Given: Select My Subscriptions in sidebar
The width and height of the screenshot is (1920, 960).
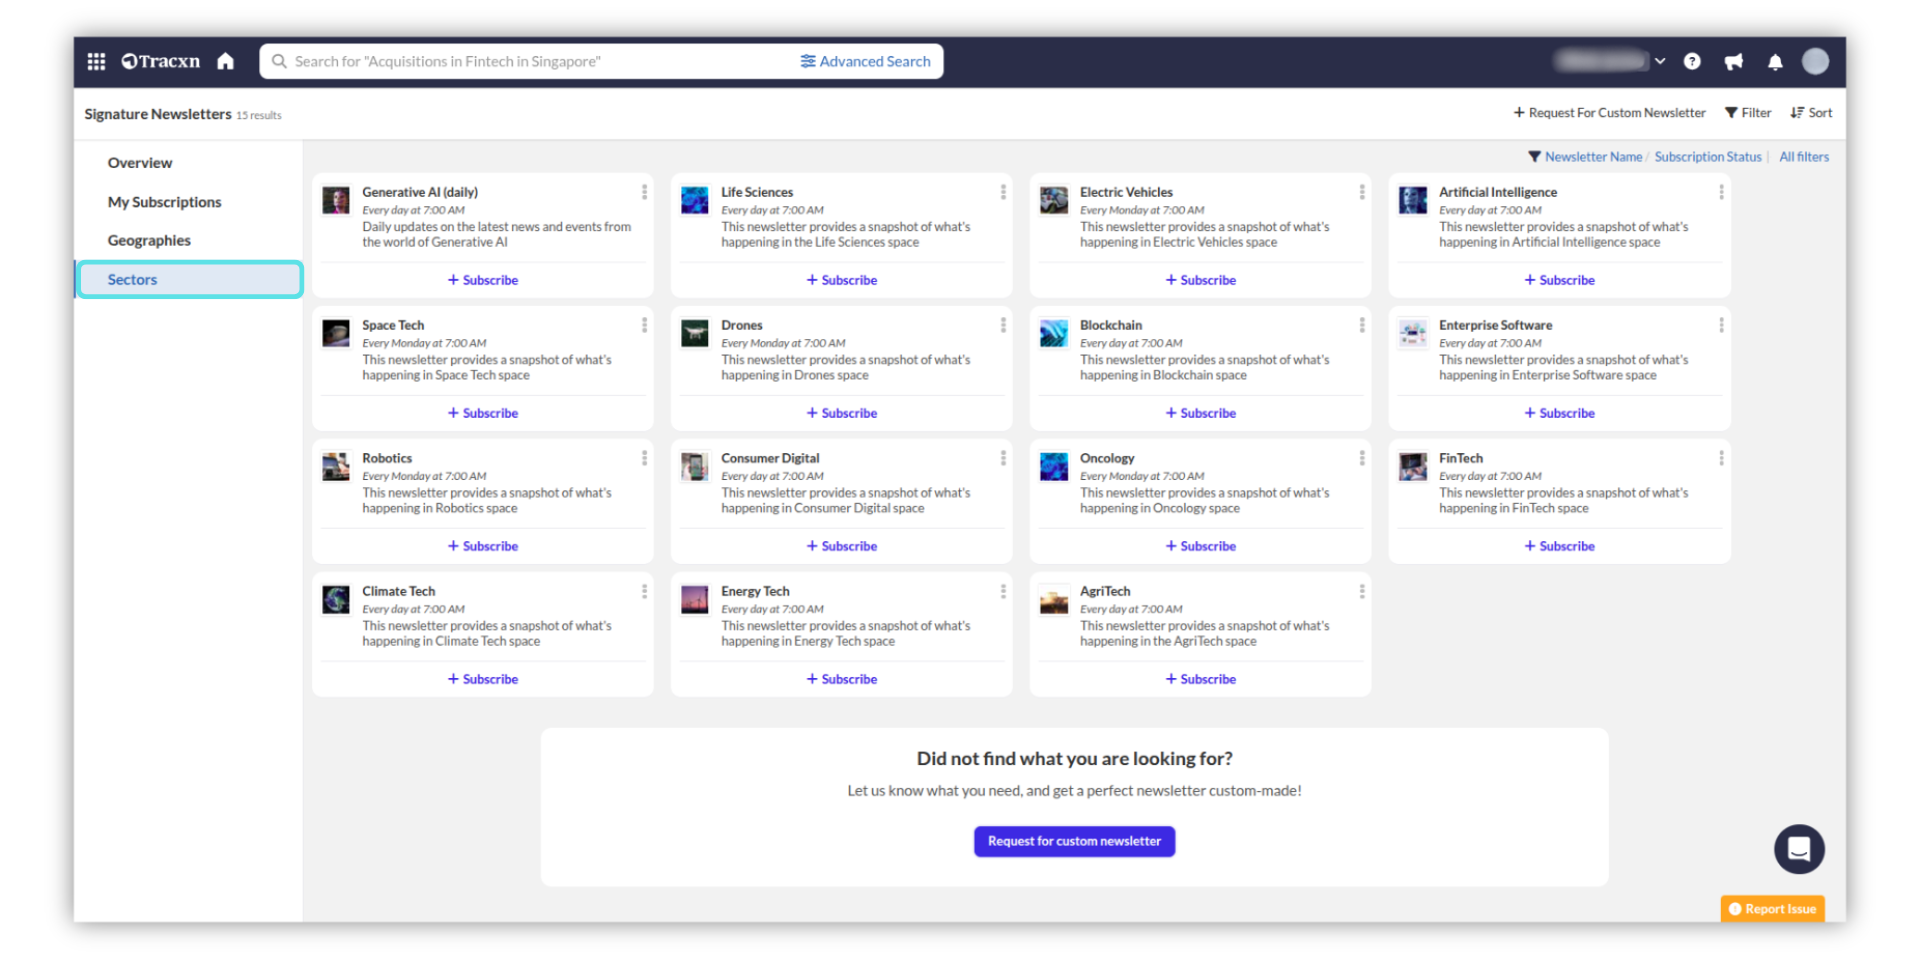Looking at the screenshot, I should point(164,202).
